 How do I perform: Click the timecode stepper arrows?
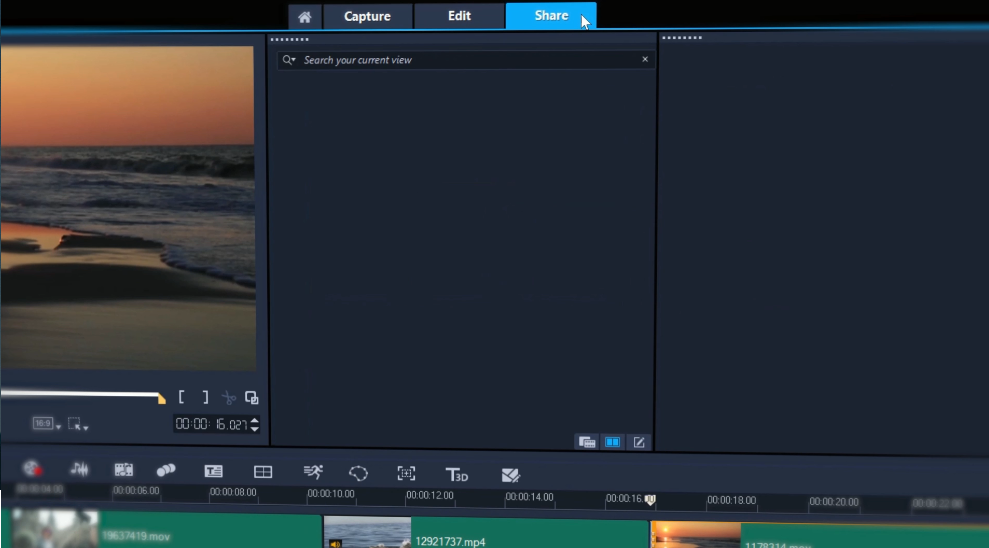pos(254,424)
